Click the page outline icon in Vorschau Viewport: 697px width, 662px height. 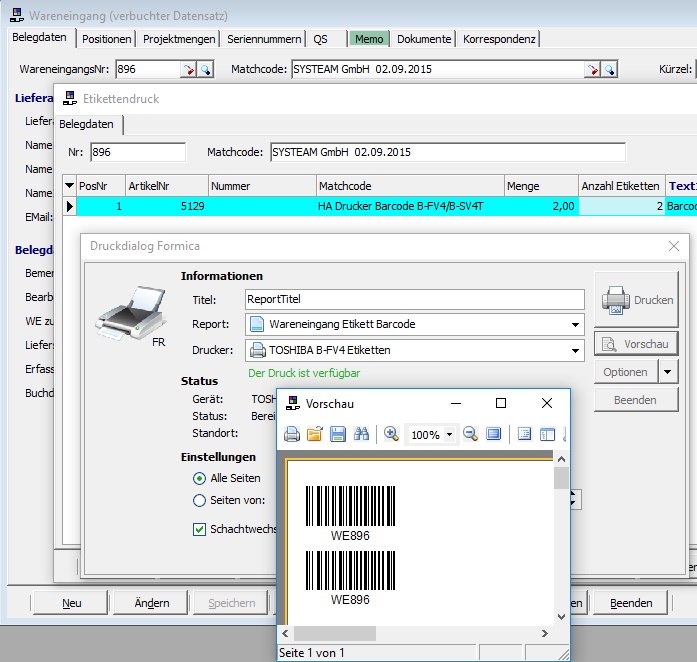coord(525,434)
